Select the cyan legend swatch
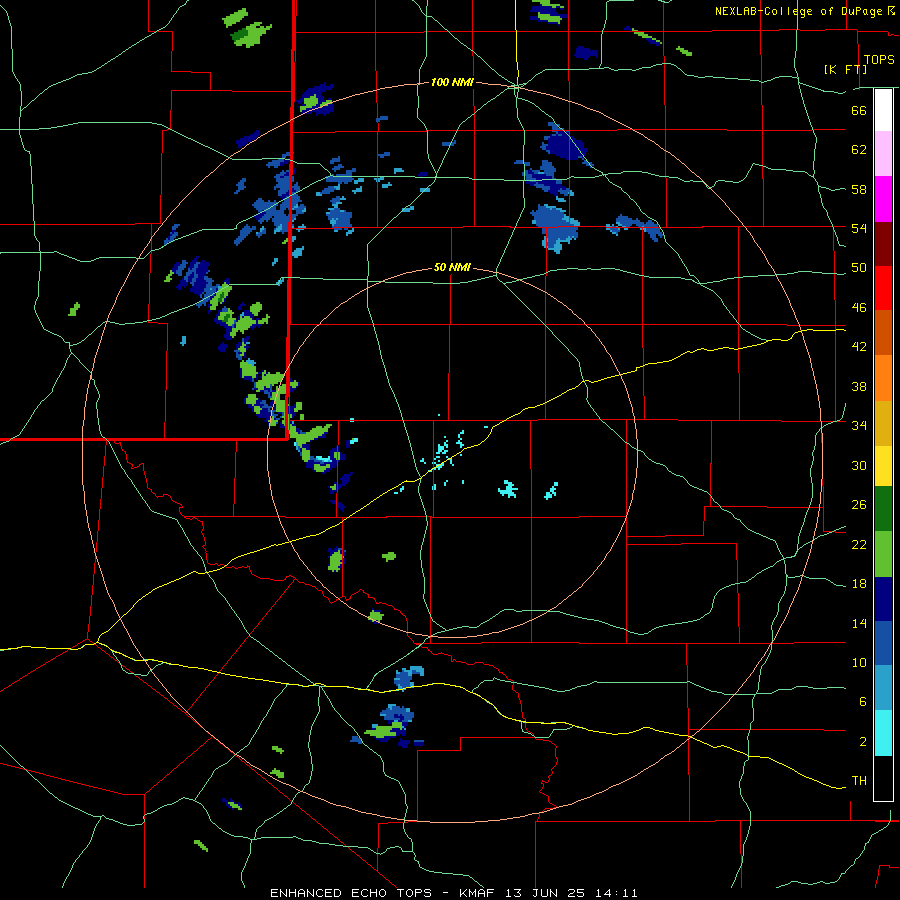Viewport: 900px width, 900px height. pyautogui.click(x=883, y=733)
